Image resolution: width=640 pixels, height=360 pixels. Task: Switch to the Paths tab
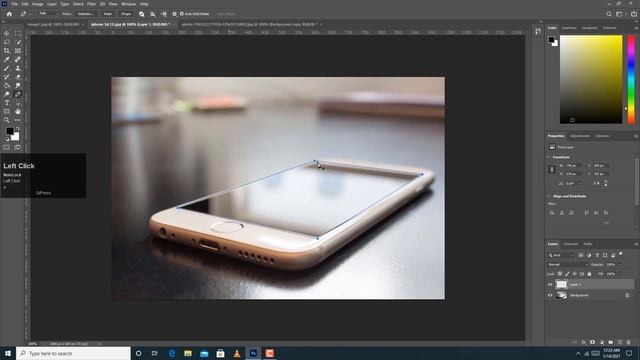pos(588,244)
